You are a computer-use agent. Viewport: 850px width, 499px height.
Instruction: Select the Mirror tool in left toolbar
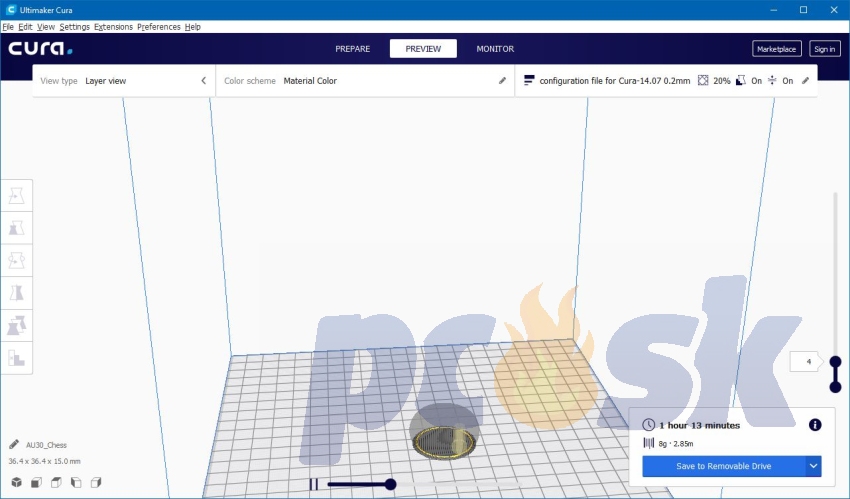[x=17, y=293]
